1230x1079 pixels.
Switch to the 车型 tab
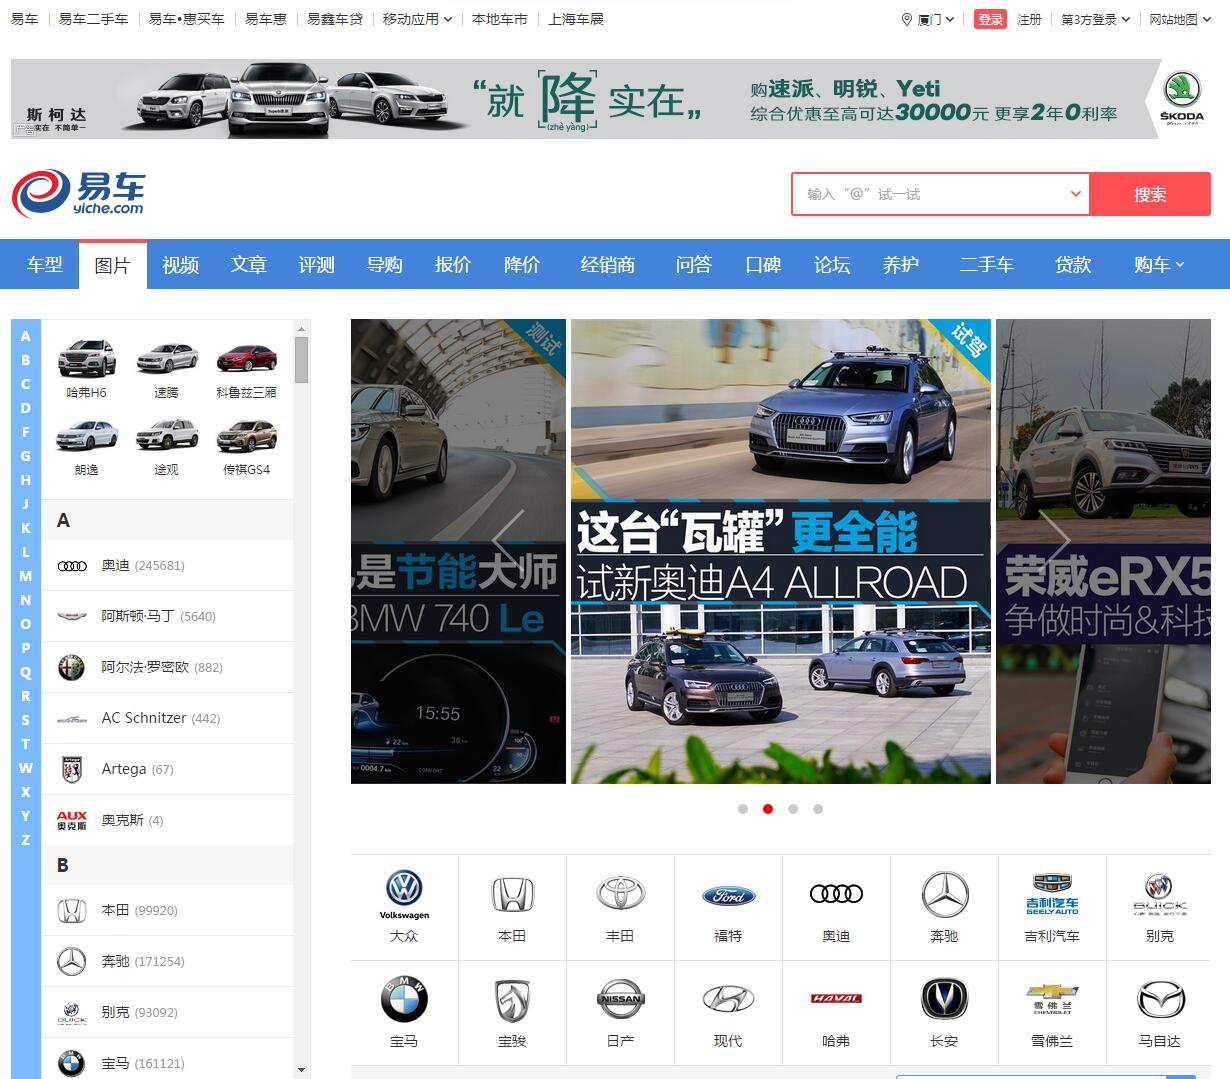[45, 264]
